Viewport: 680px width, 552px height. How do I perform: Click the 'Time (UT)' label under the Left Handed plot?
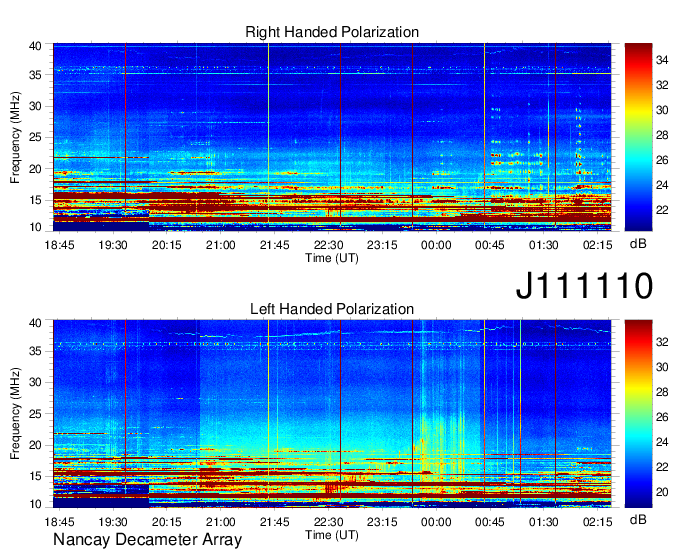332,535
